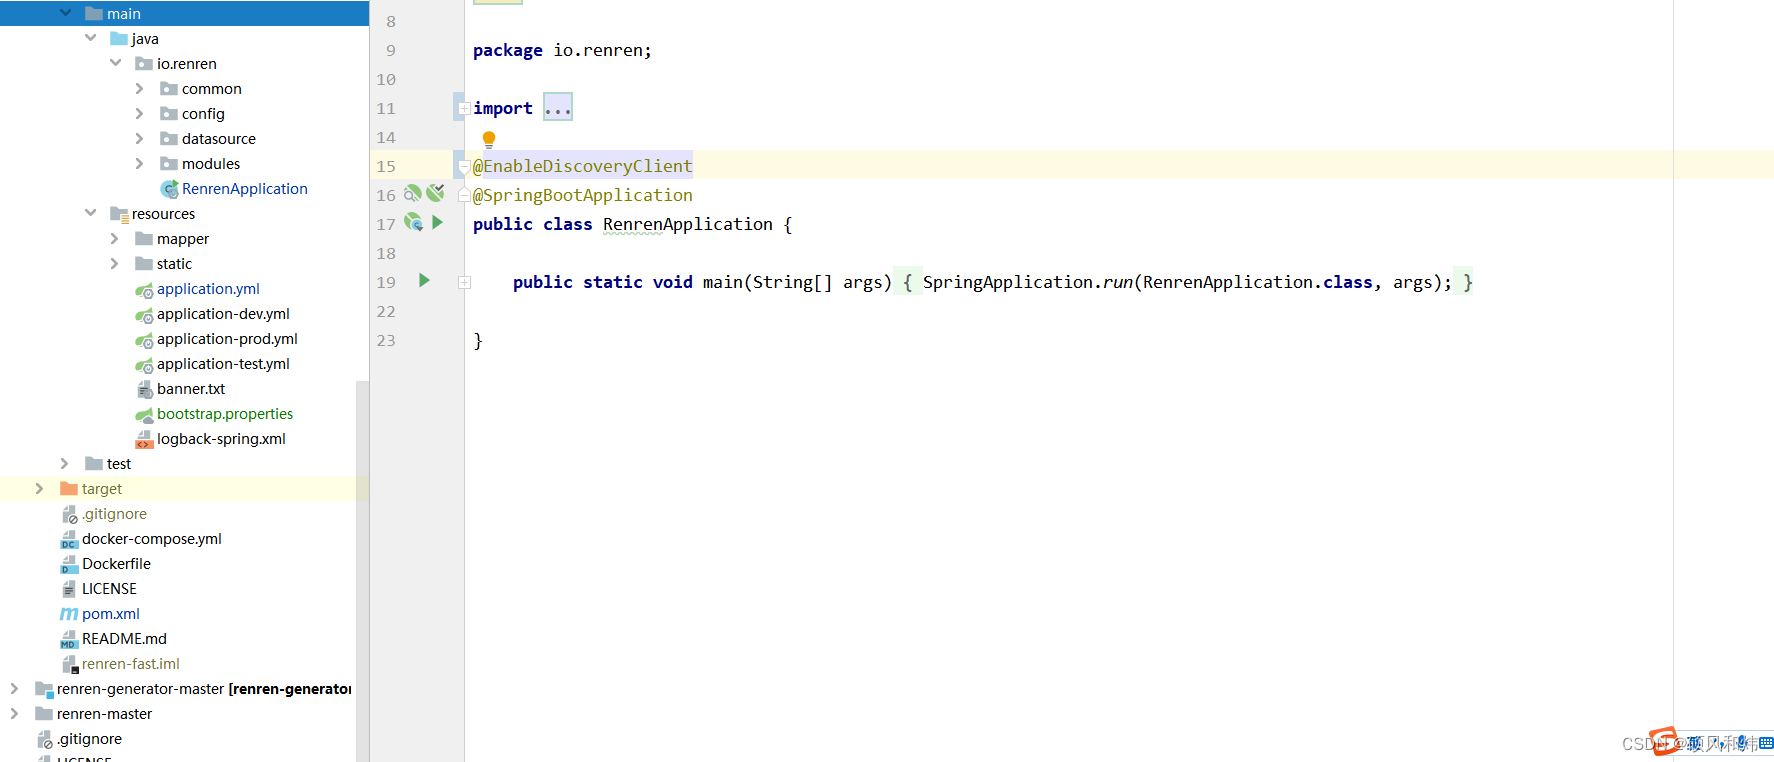
Task: Click the Maven pom.xml icon
Action: coord(69,614)
